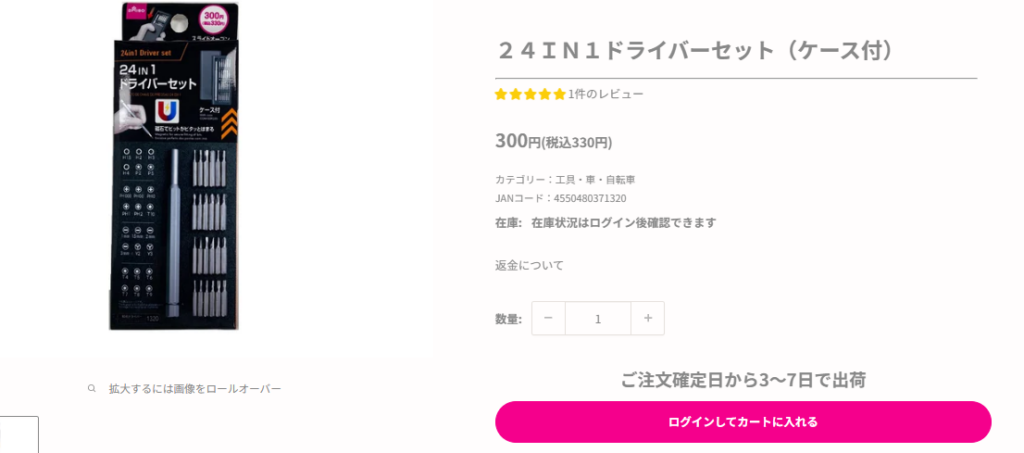This screenshot has width=1024, height=453.
Task: Click the 数量 quantity label
Action: point(508,319)
